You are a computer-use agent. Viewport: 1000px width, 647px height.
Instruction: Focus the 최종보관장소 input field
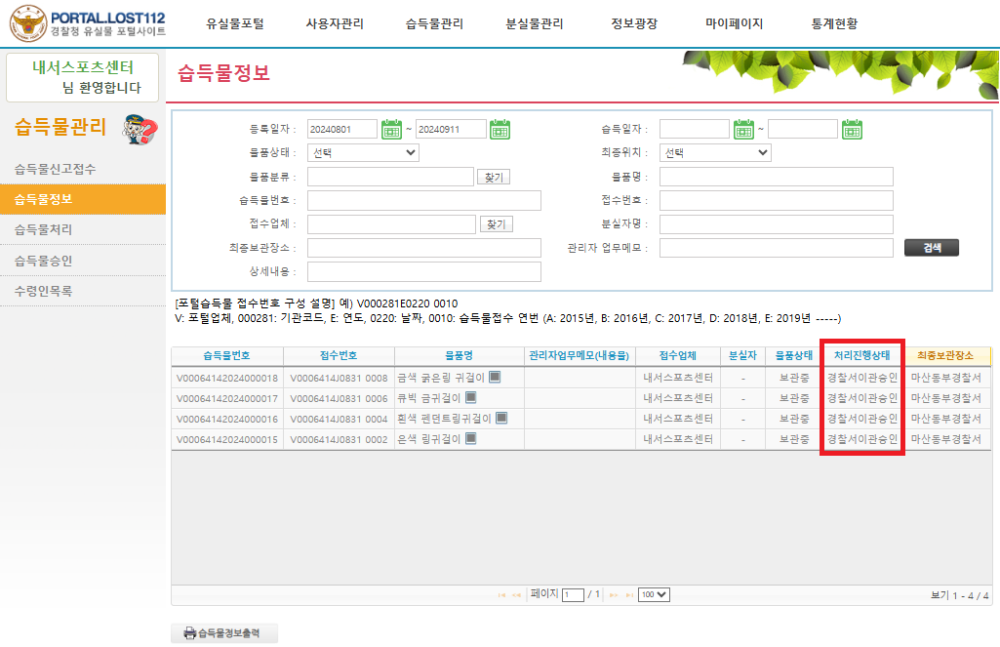[424, 248]
